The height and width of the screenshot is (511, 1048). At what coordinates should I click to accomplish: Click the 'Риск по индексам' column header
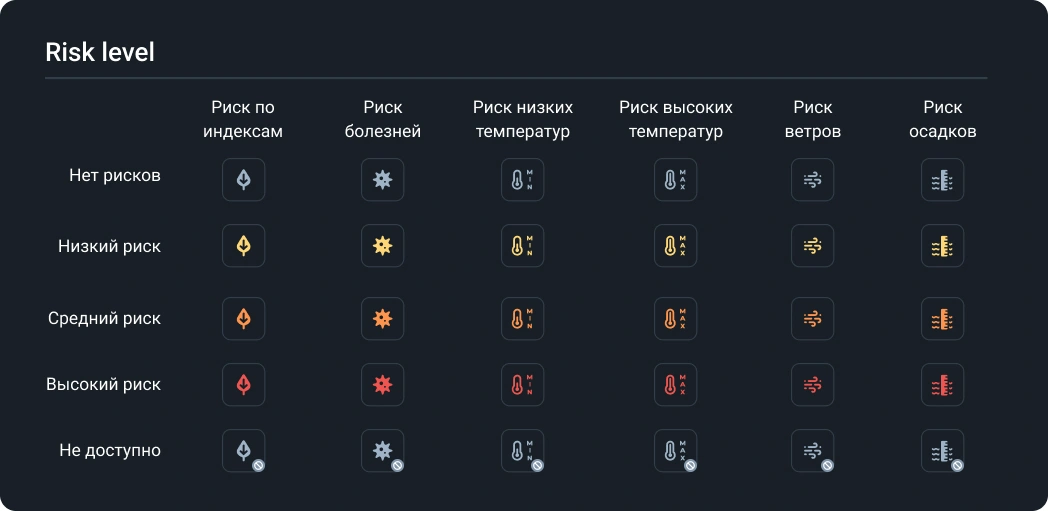click(x=243, y=119)
